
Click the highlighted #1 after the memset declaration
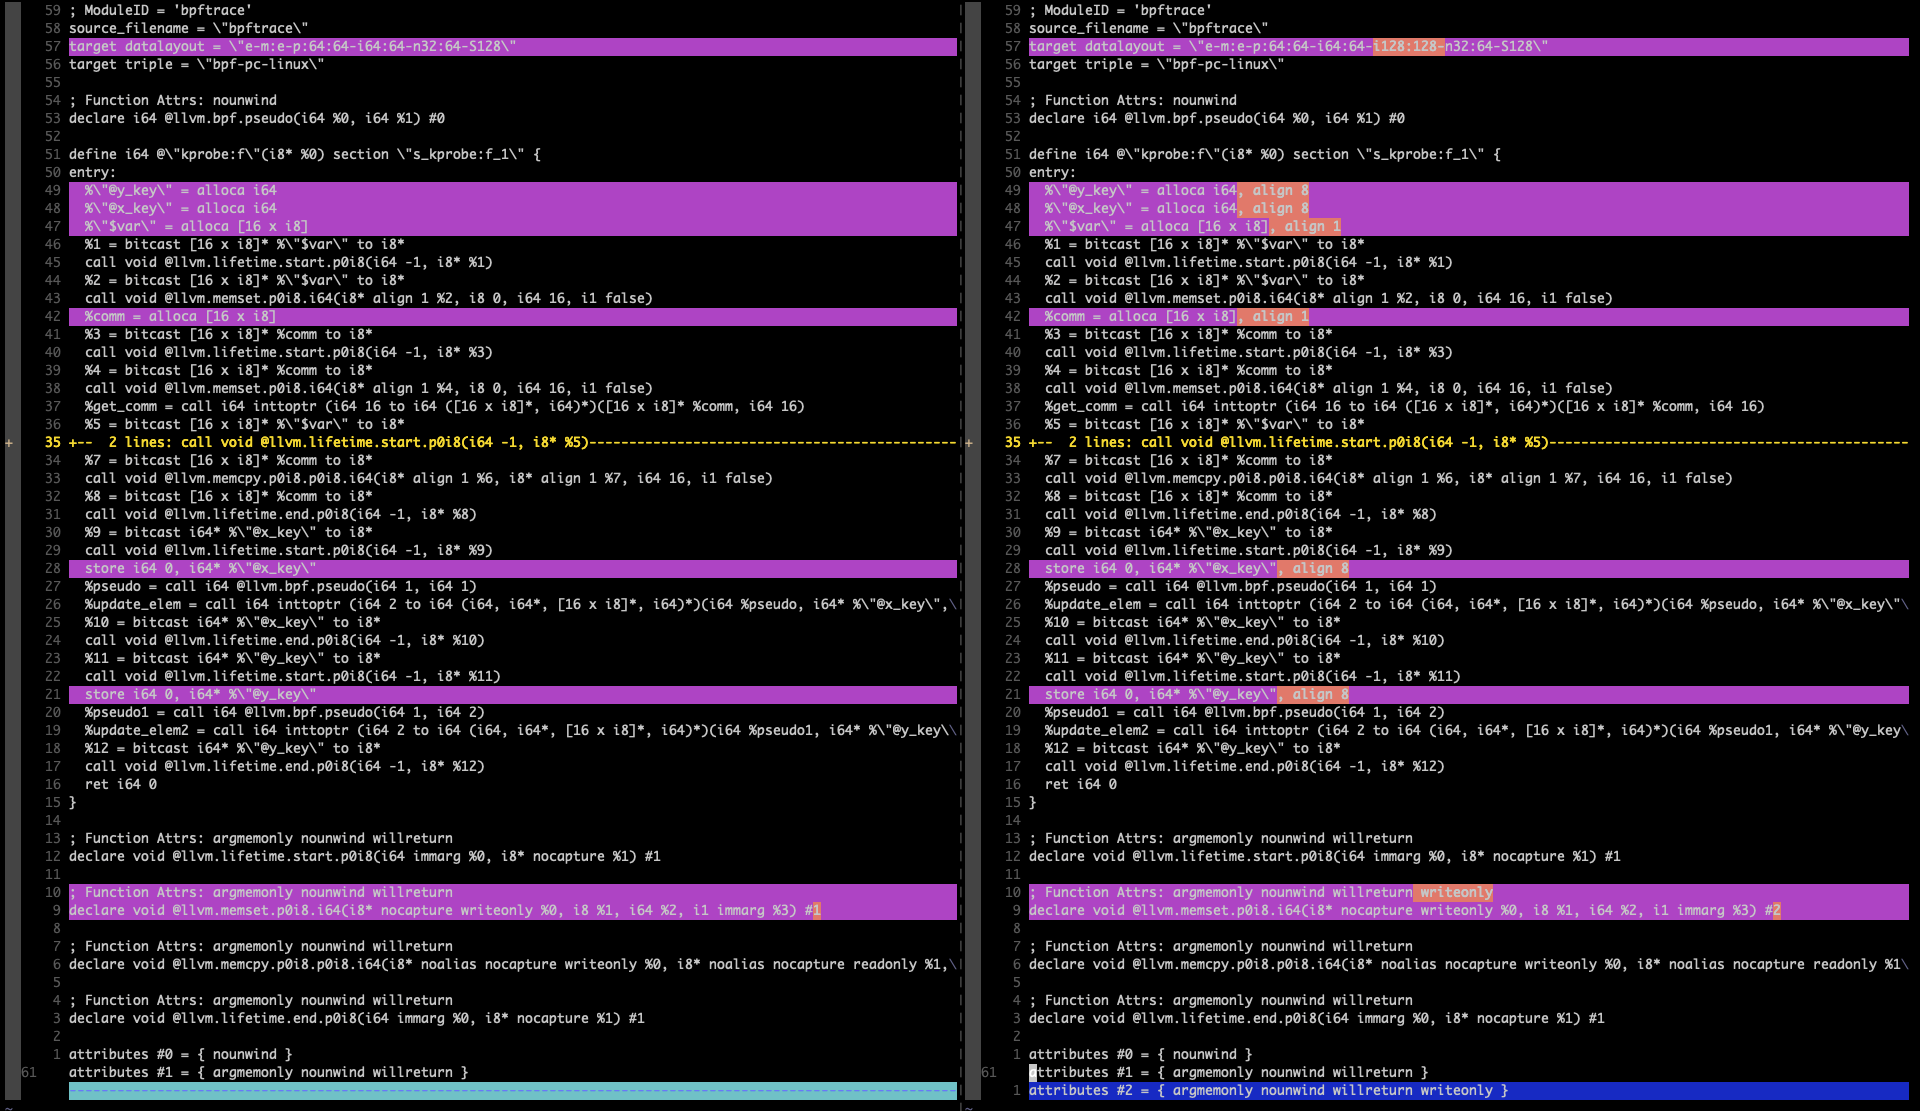pos(814,910)
